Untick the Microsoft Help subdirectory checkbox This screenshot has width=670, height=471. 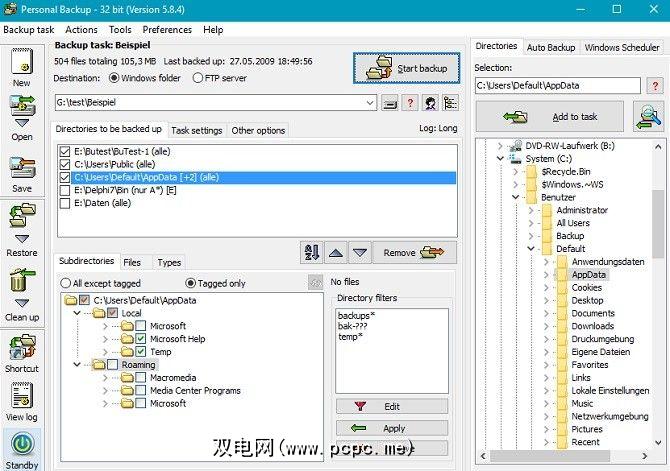click(141, 339)
